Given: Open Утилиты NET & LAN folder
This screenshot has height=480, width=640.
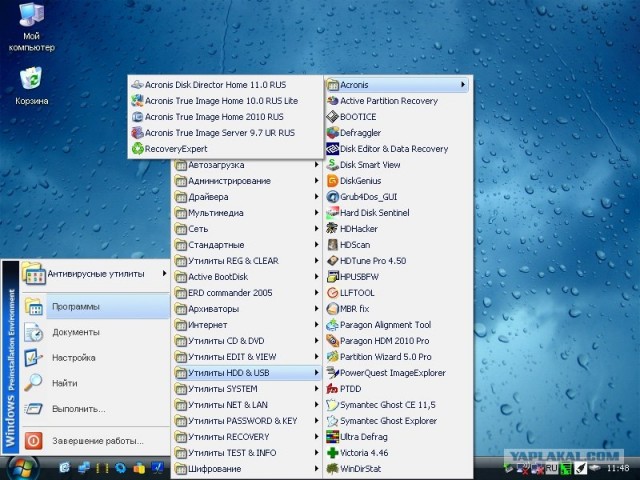Looking at the screenshot, I should pos(247,404).
